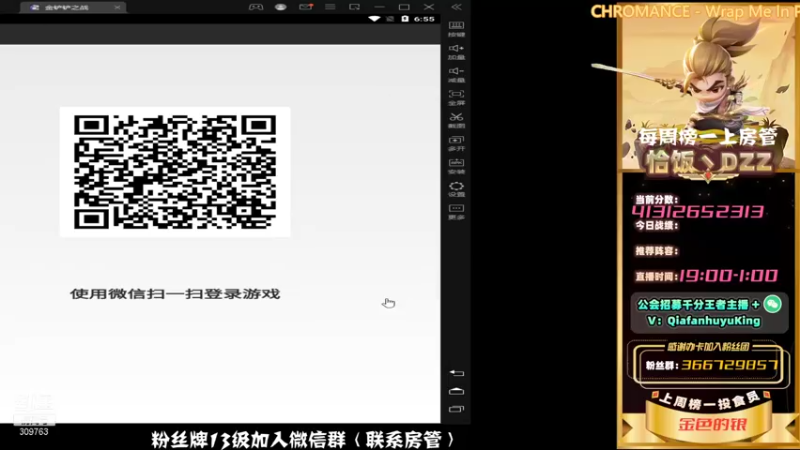
Task: Open Android recent apps button
Action: [456, 409]
